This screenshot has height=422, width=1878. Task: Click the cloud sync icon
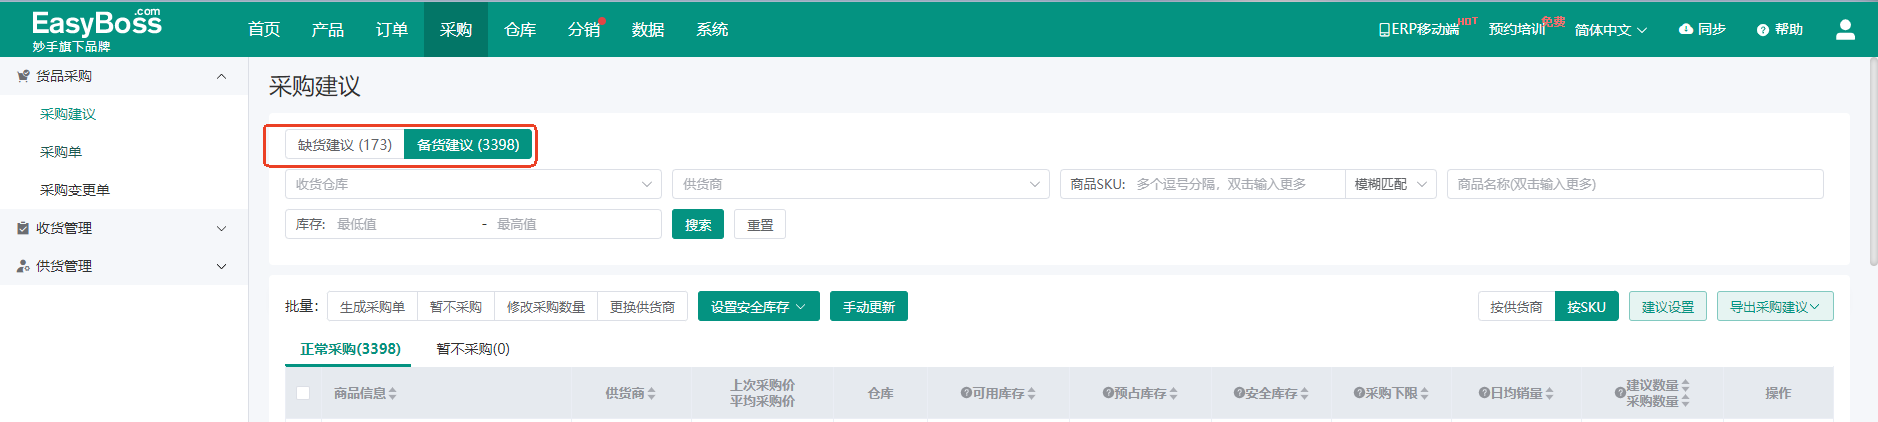[x=1686, y=29]
